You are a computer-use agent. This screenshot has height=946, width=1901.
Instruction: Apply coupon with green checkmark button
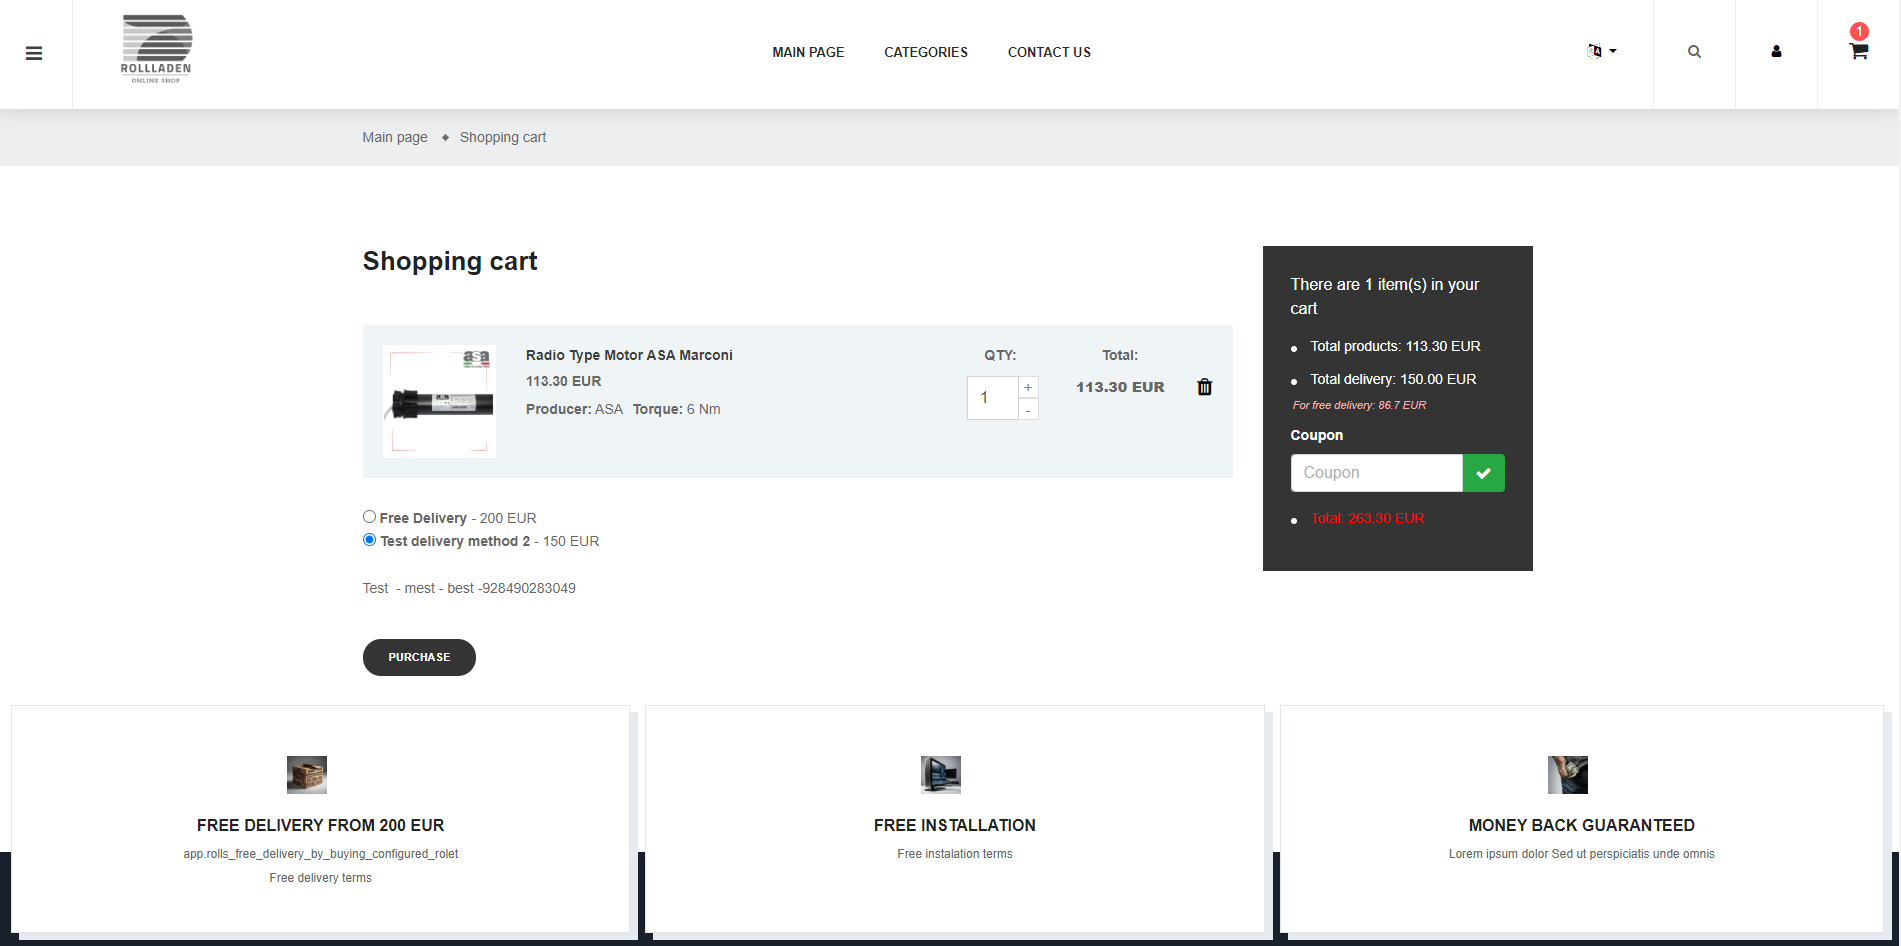pos(1483,473)
